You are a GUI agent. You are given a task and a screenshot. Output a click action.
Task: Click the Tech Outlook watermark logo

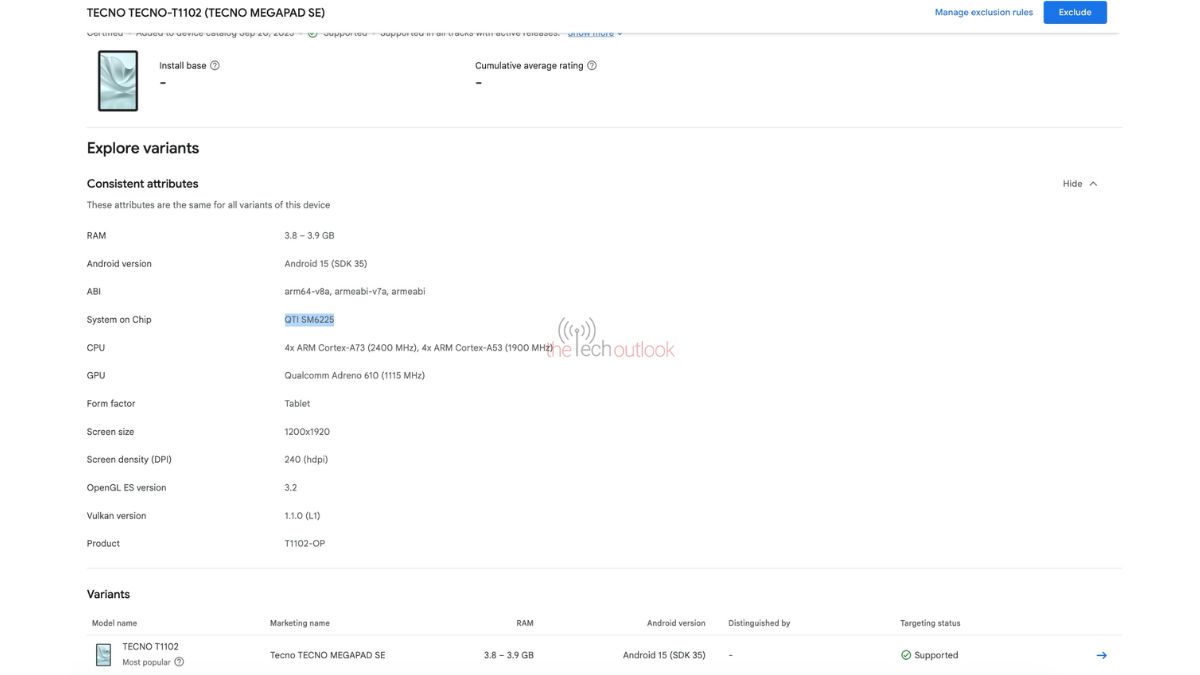click(612, 340)
